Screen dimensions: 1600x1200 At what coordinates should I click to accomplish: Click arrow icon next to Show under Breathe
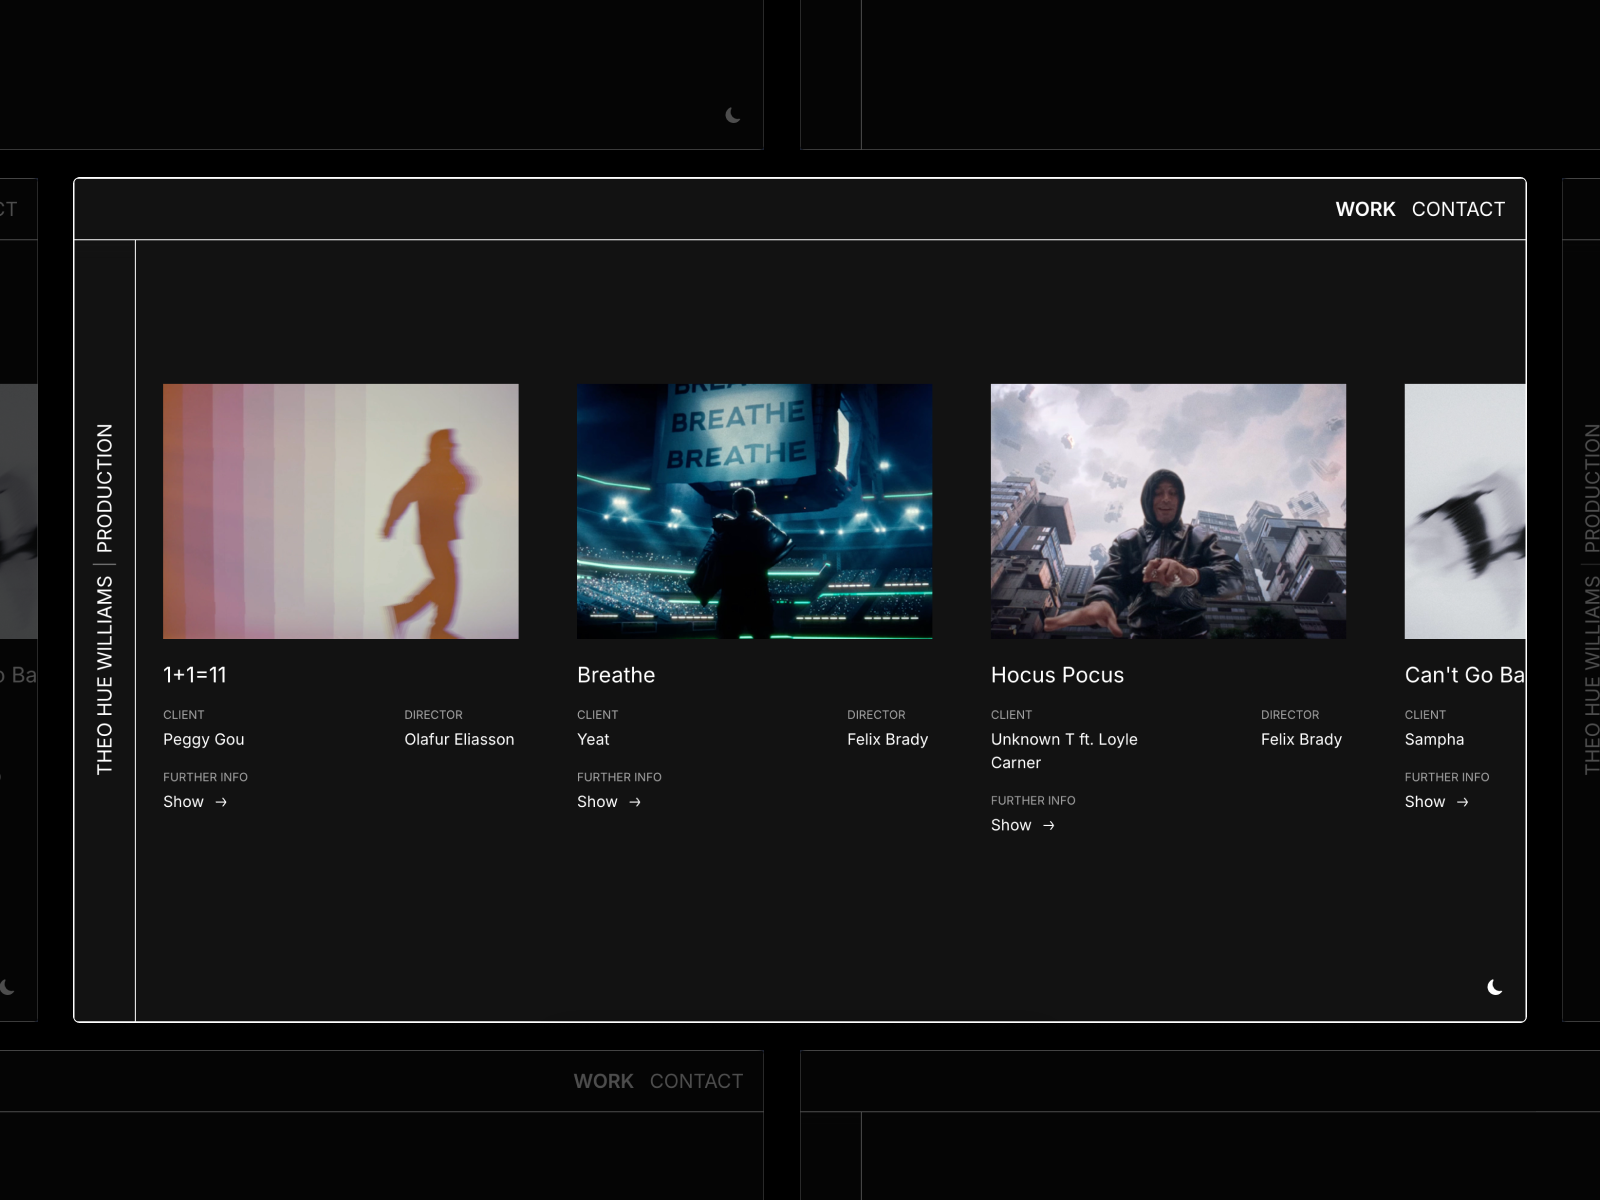click(635, 802)
